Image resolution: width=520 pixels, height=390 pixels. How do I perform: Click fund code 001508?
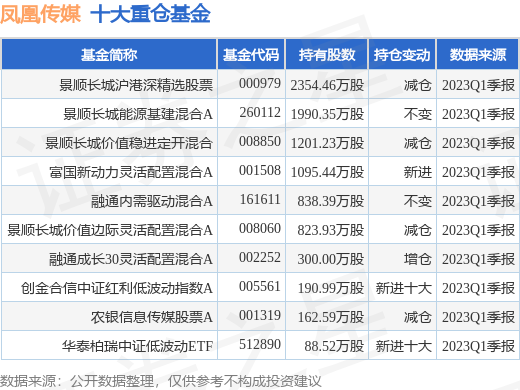pyautogui.click(x=260, y=170)
